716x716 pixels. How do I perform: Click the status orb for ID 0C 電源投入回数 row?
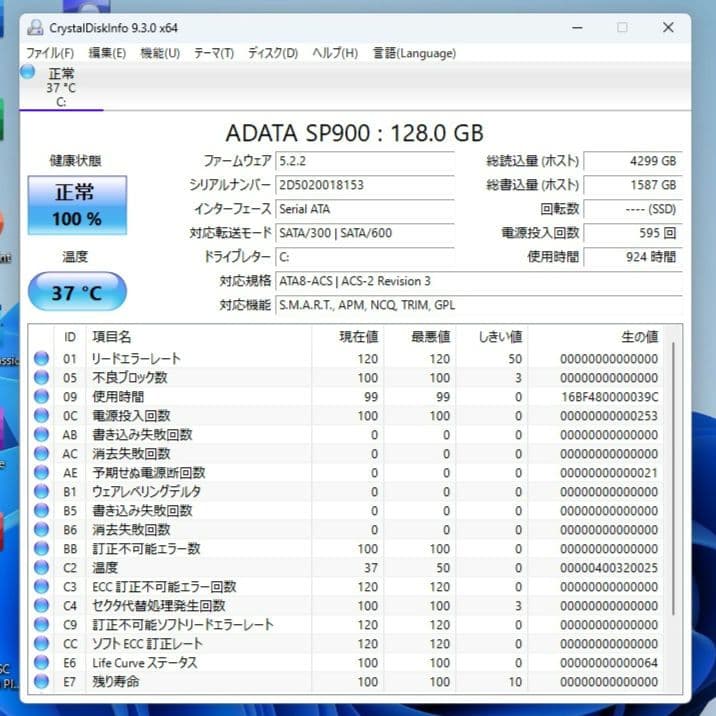[x=42, y=416]
